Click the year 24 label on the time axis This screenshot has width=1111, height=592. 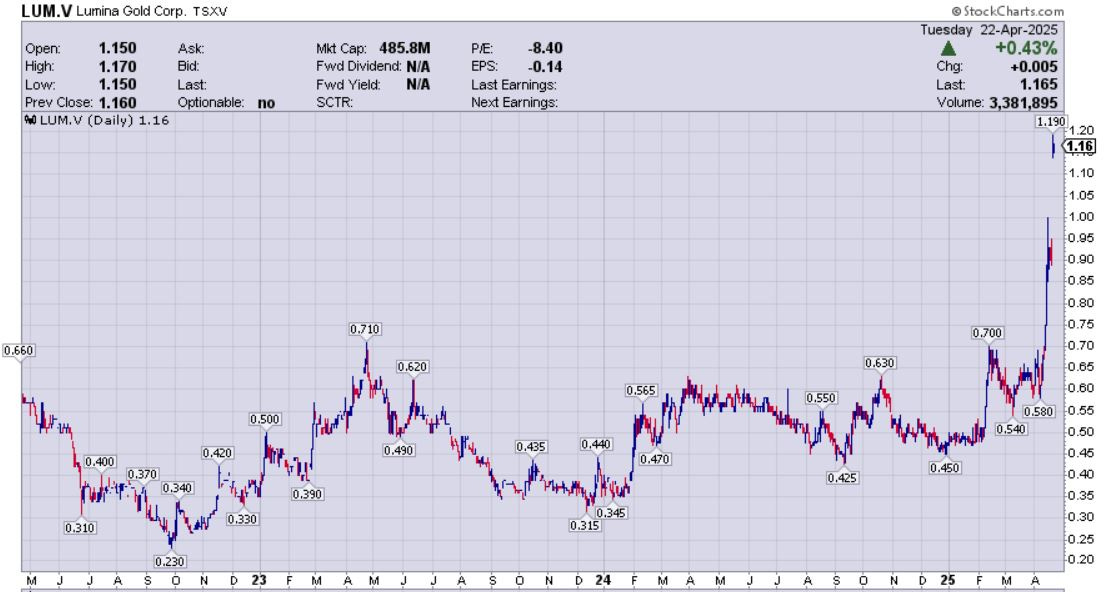603,580
